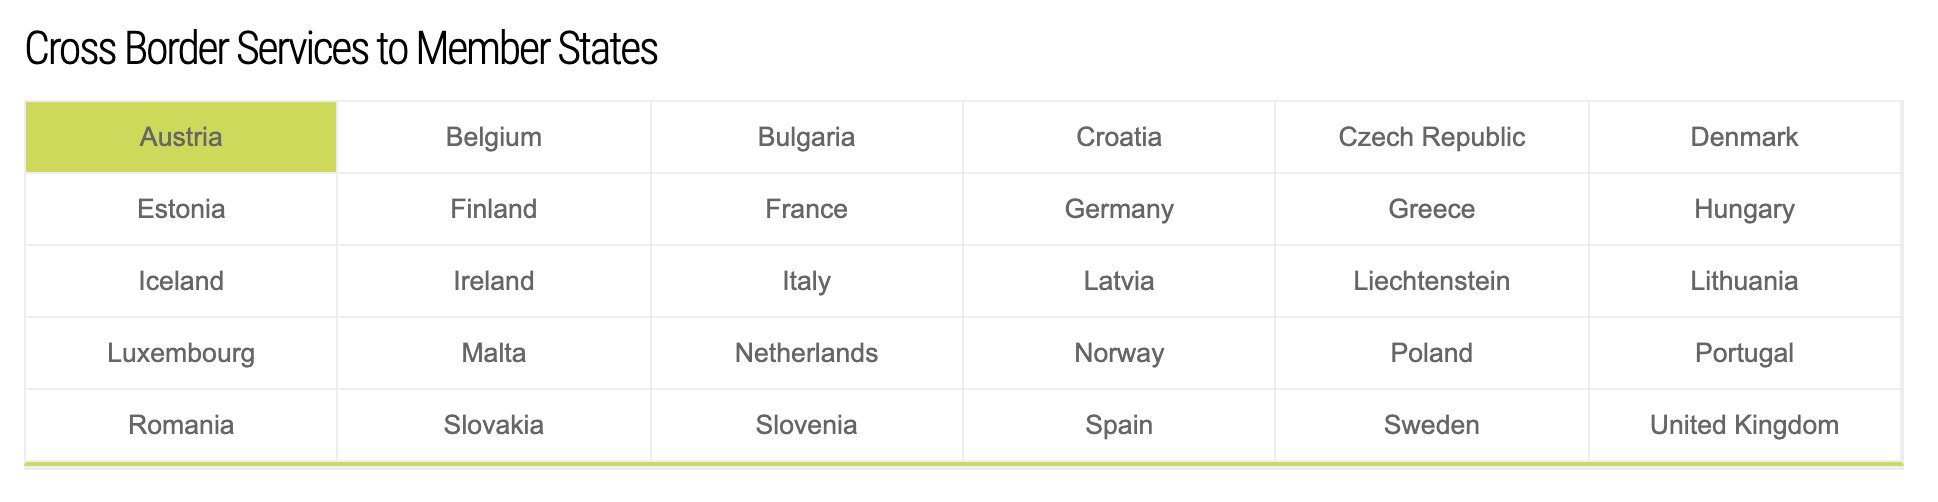Open the Bulgaria tab
The image size is (1938, 502).
click(806, 137)
